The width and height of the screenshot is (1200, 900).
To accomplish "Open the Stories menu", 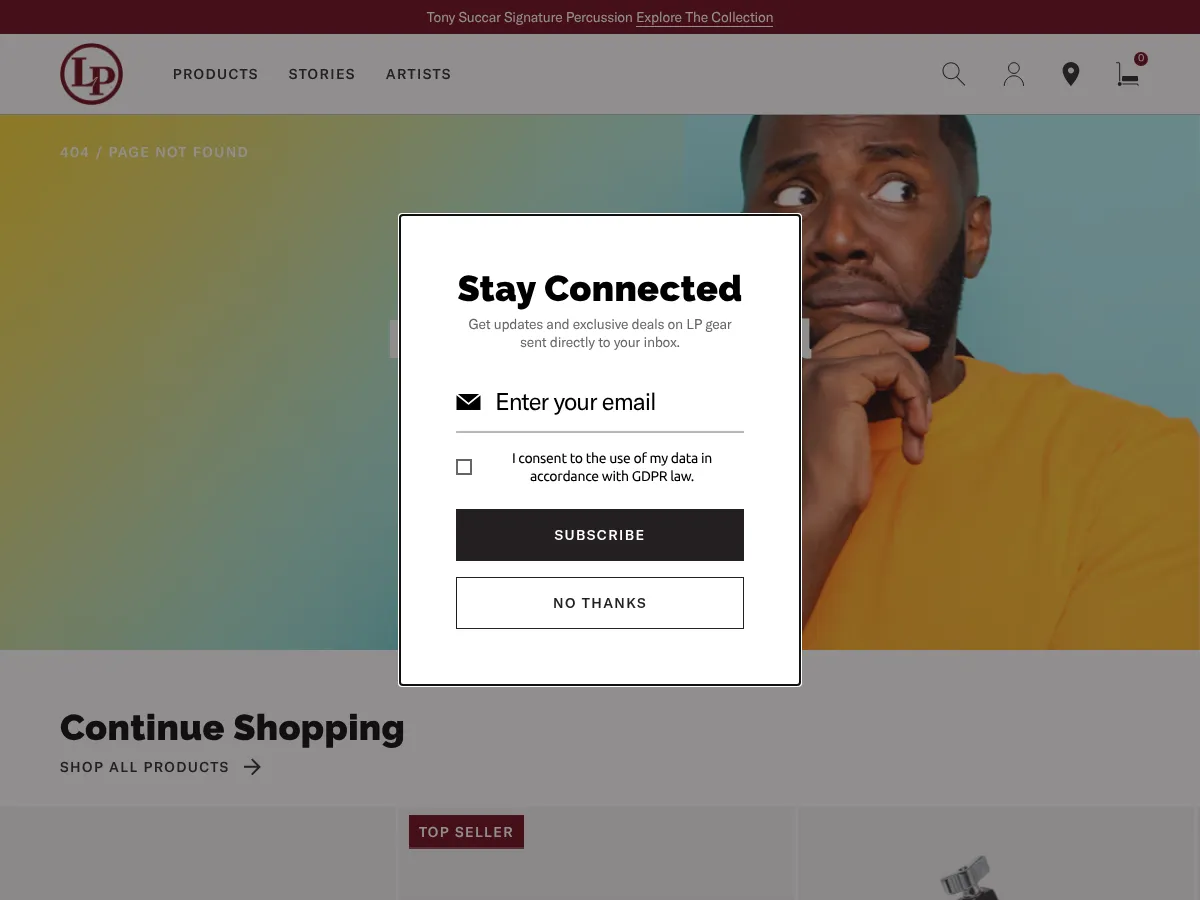I will pyautogui.click(x=322, y=74).
